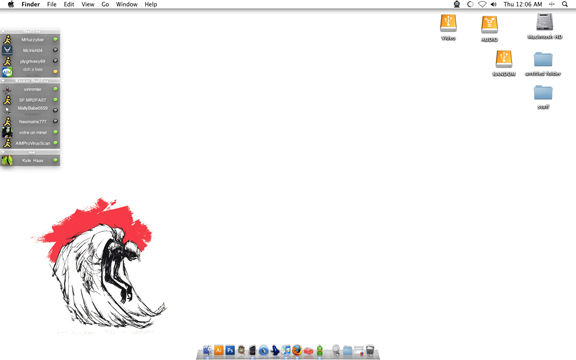Open the green Adium duck icon in dock
Viewport: 576px width, 360px height.
(320, 350)
